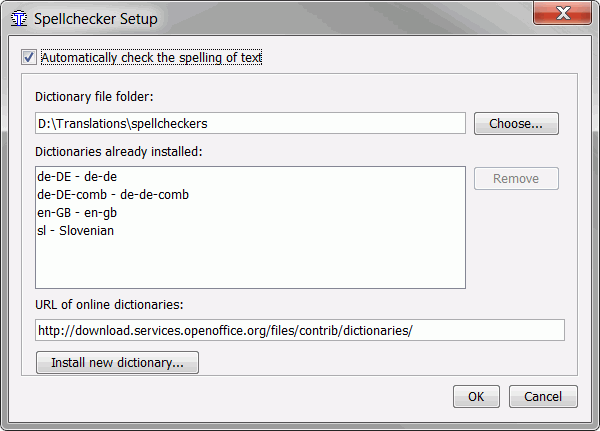Click Install new dictionary... button
This screenshot has height=431, width=600.
[x=117, y=362]
